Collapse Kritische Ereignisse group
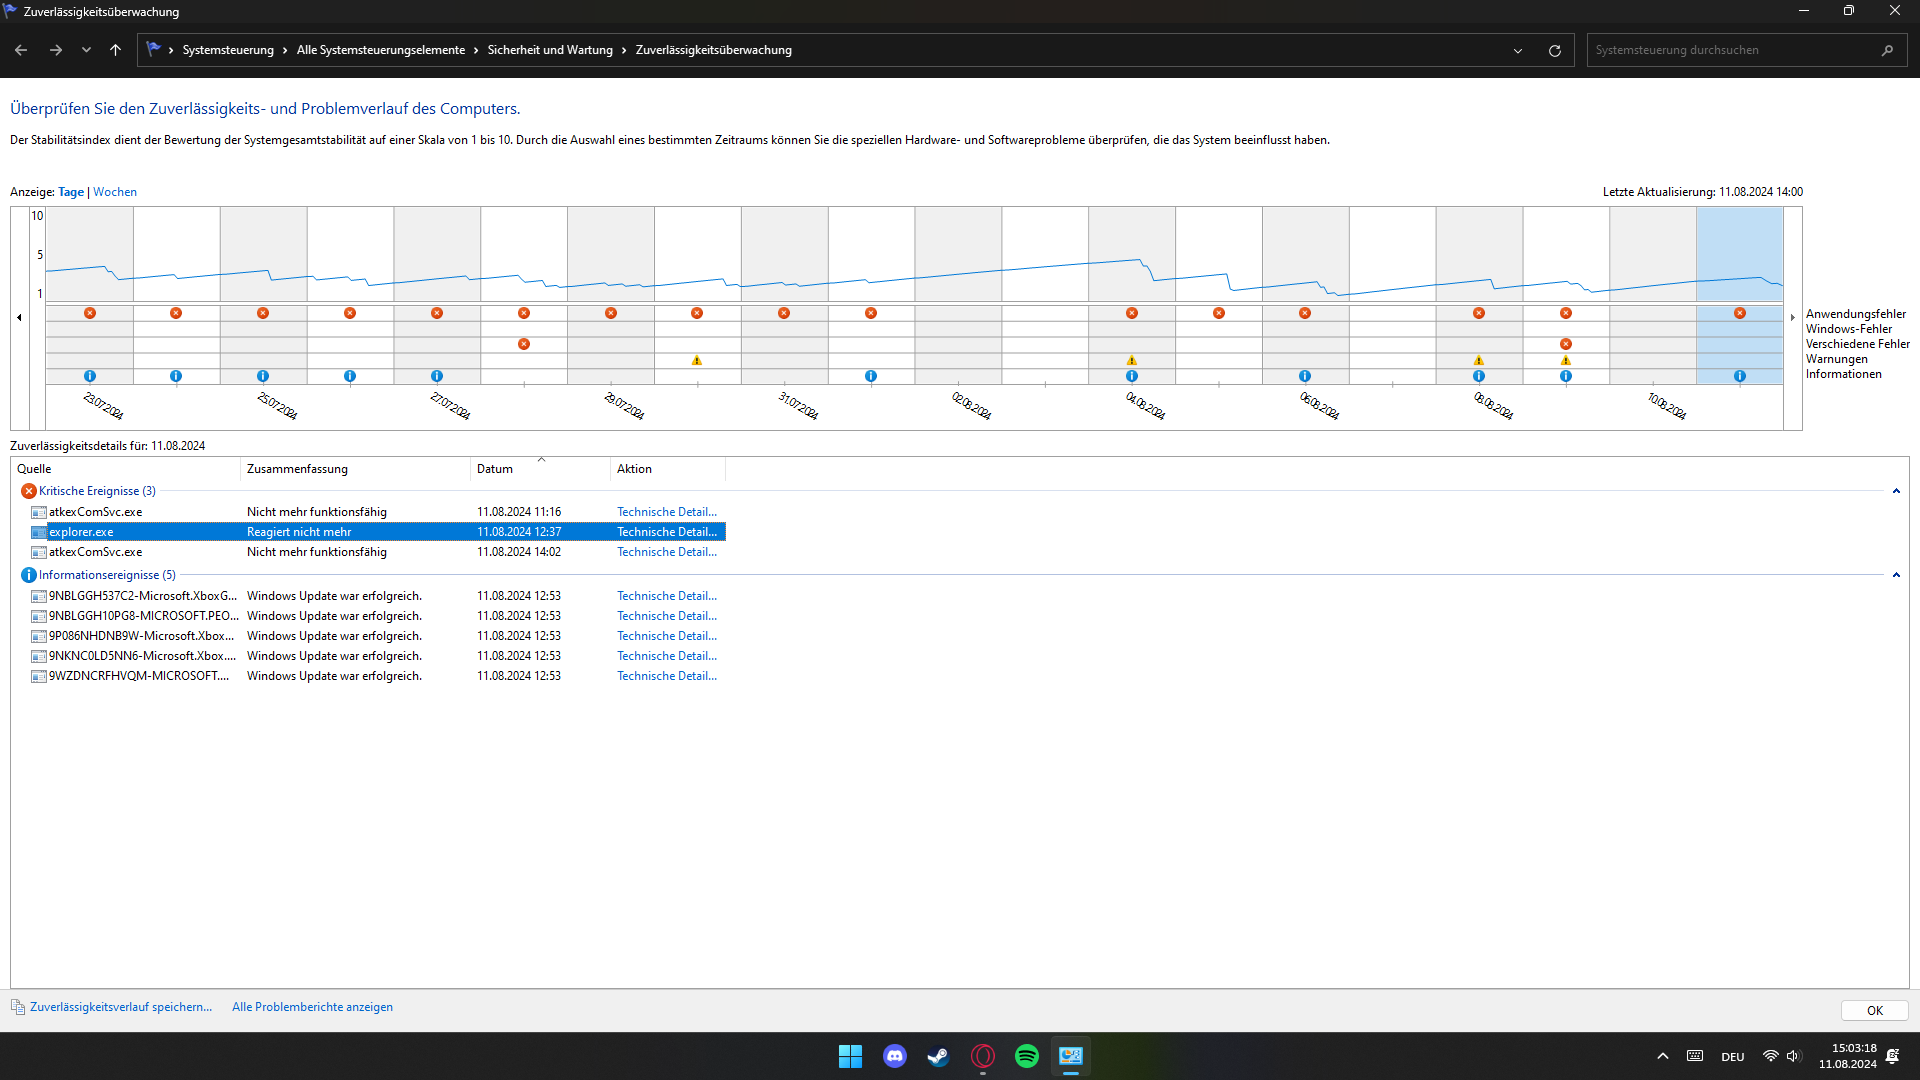This screenshot has height=1080, width=1920. click(1896, 491)
